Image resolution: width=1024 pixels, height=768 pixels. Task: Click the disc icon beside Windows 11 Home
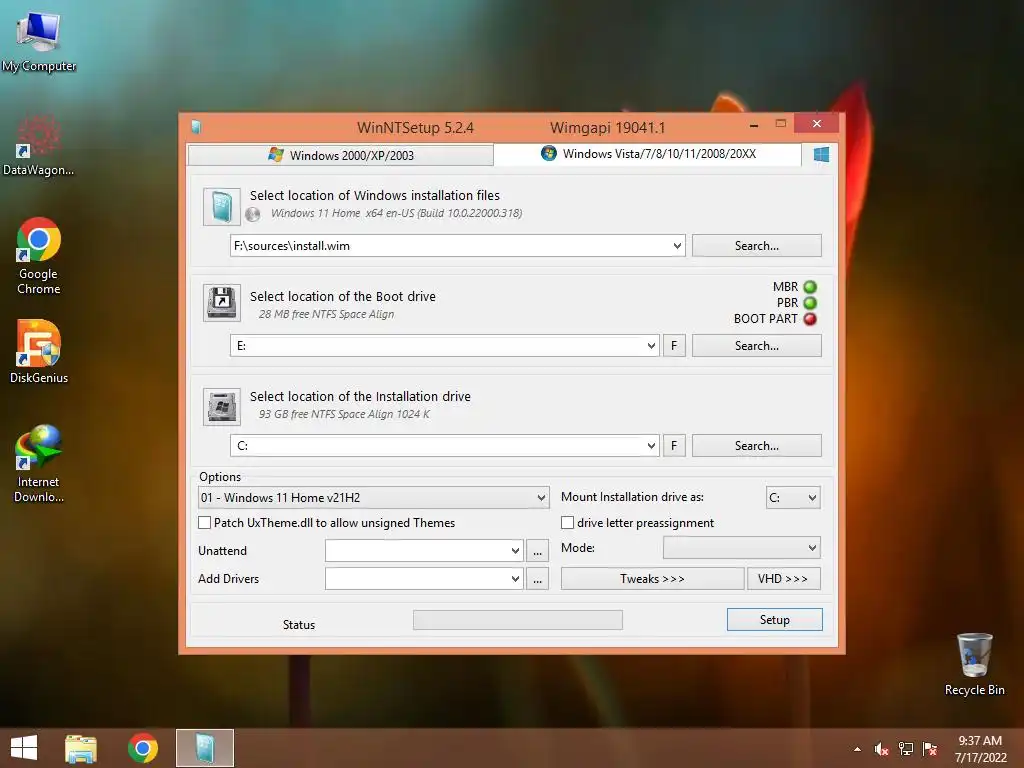[253, 214]
